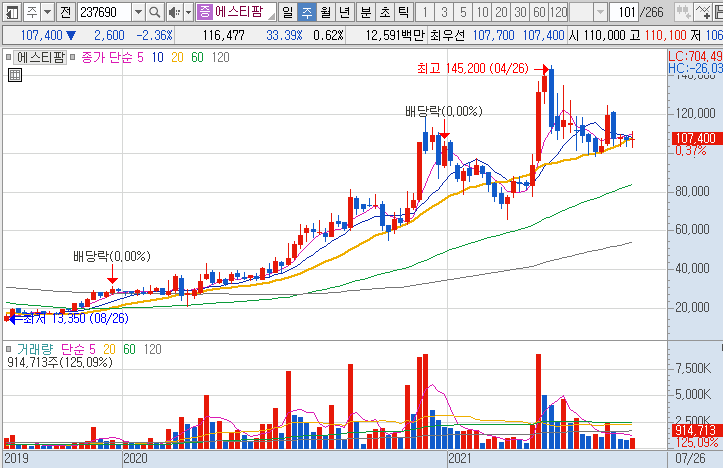Click the gray price MA 120 legend
Viewport: 723px width, 468px height.
coord(220,58)
